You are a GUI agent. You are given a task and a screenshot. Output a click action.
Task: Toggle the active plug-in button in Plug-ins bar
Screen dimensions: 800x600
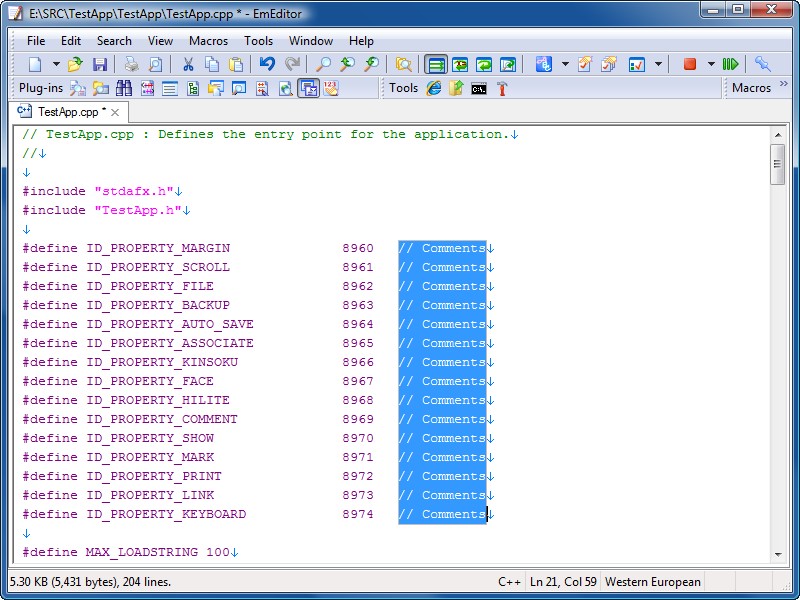point(308,88)
